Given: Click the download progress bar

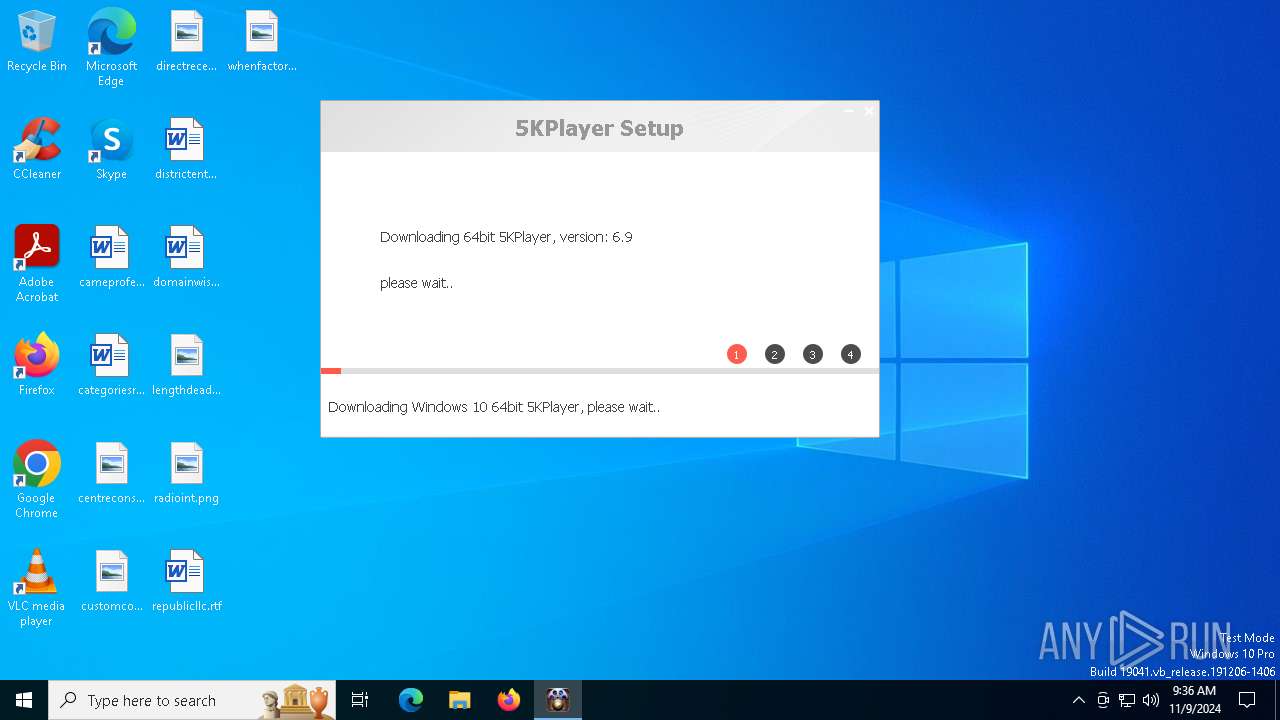Looking at the screenshot, I should point(600,371).
